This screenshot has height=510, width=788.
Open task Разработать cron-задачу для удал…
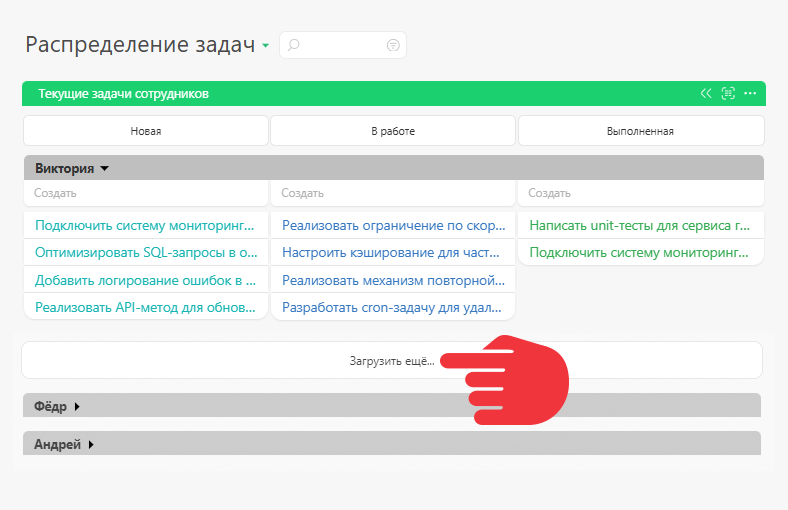(x=391, y=308)
